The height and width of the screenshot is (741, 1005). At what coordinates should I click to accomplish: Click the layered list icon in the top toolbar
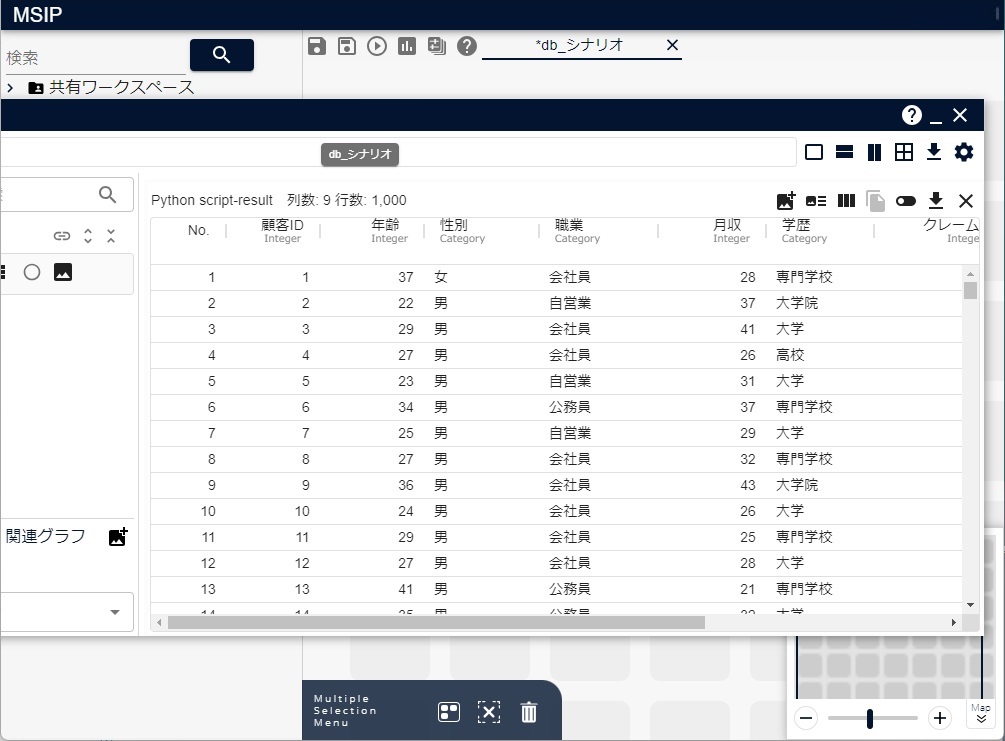(x=436, y=46)
